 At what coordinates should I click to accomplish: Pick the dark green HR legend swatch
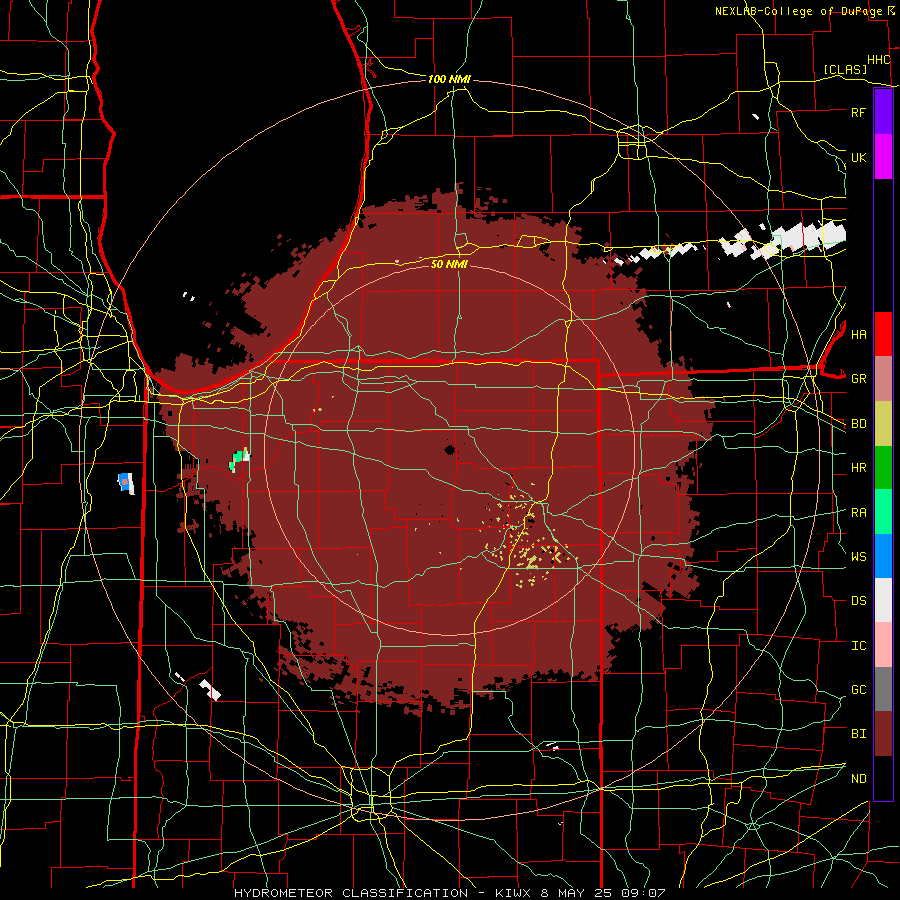tap(883, 468)
